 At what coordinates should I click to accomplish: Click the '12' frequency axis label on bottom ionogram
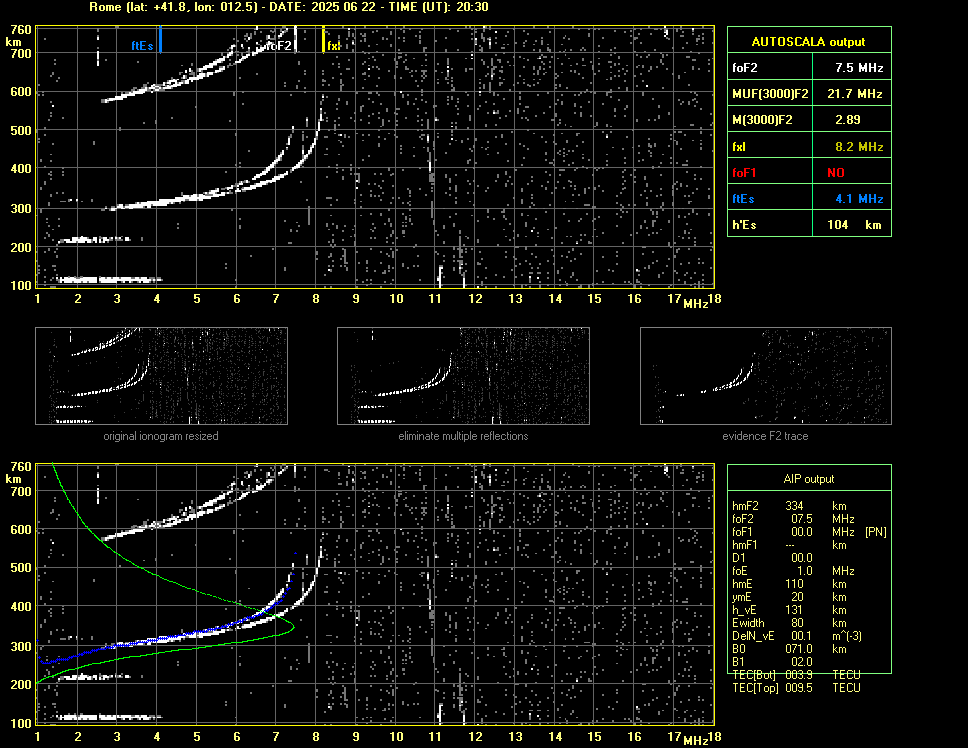click(x=475, y=736)
